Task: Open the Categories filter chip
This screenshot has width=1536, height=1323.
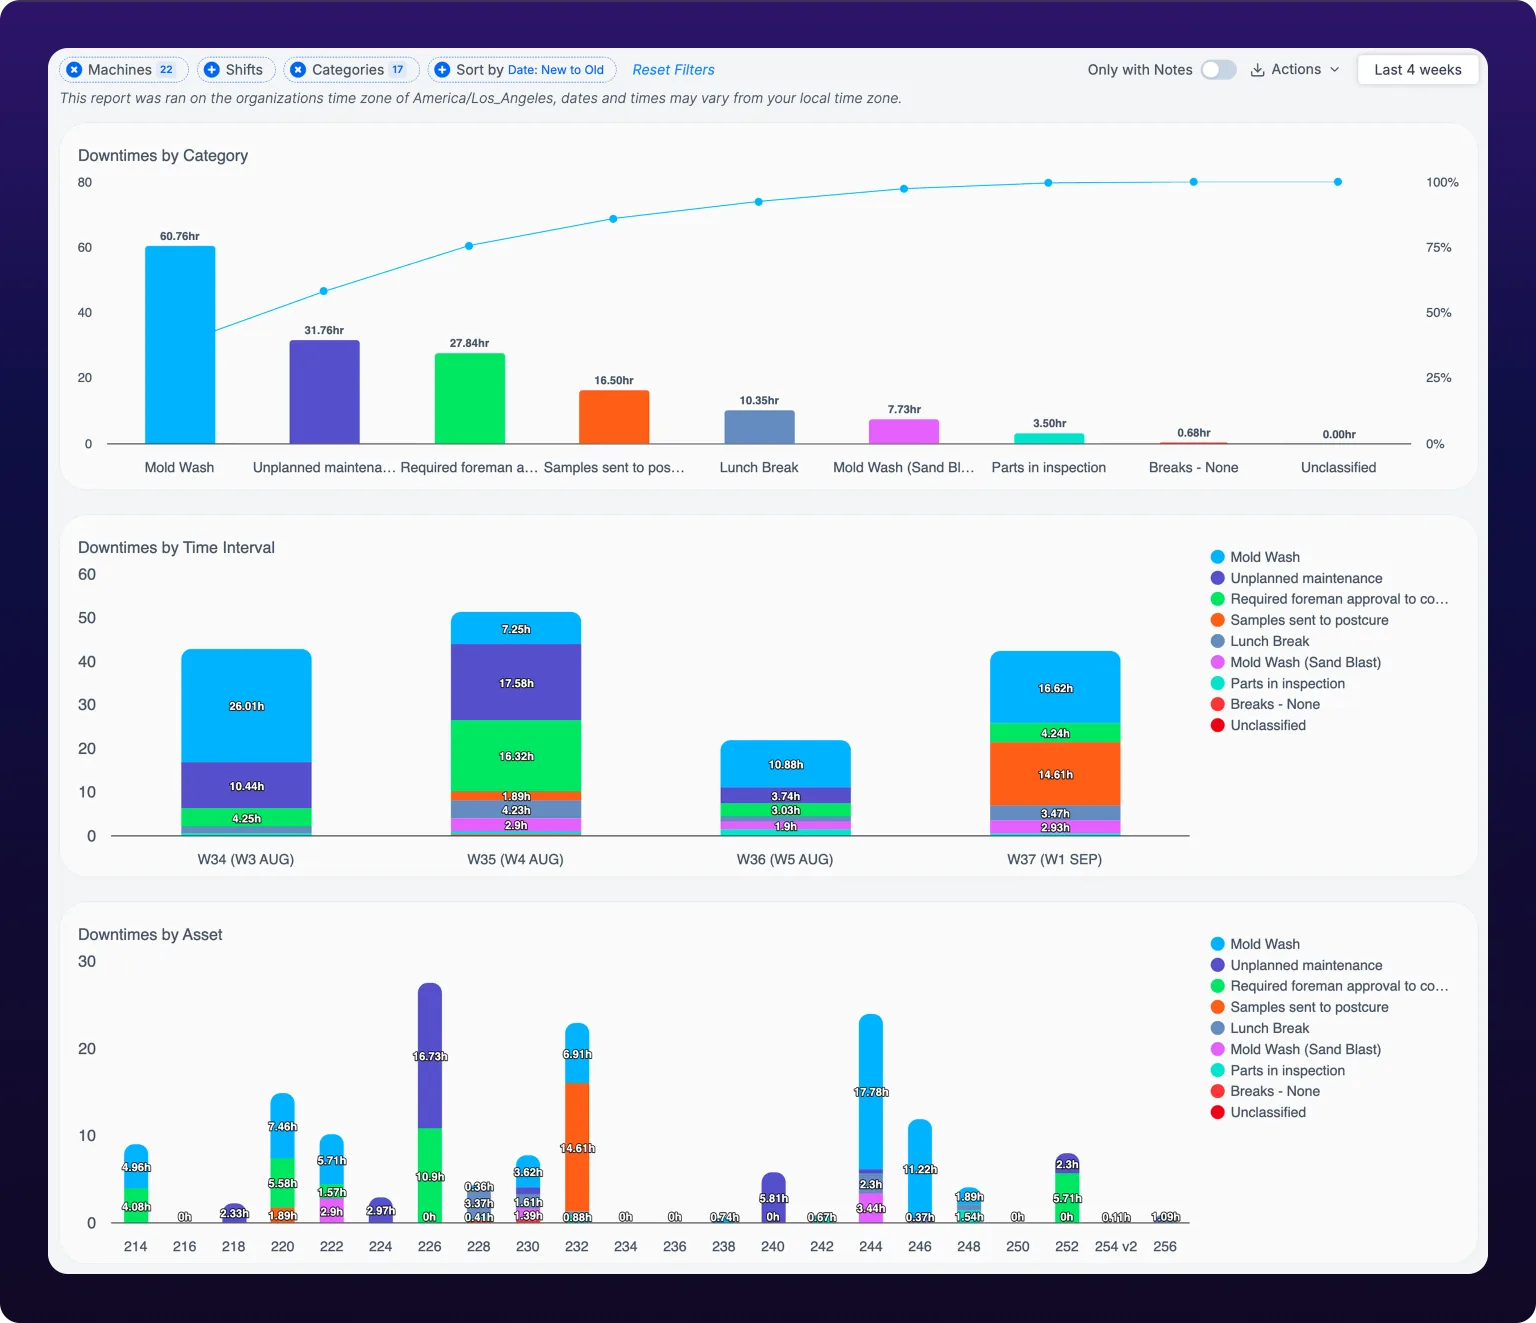Action: [x=351, y=70]
